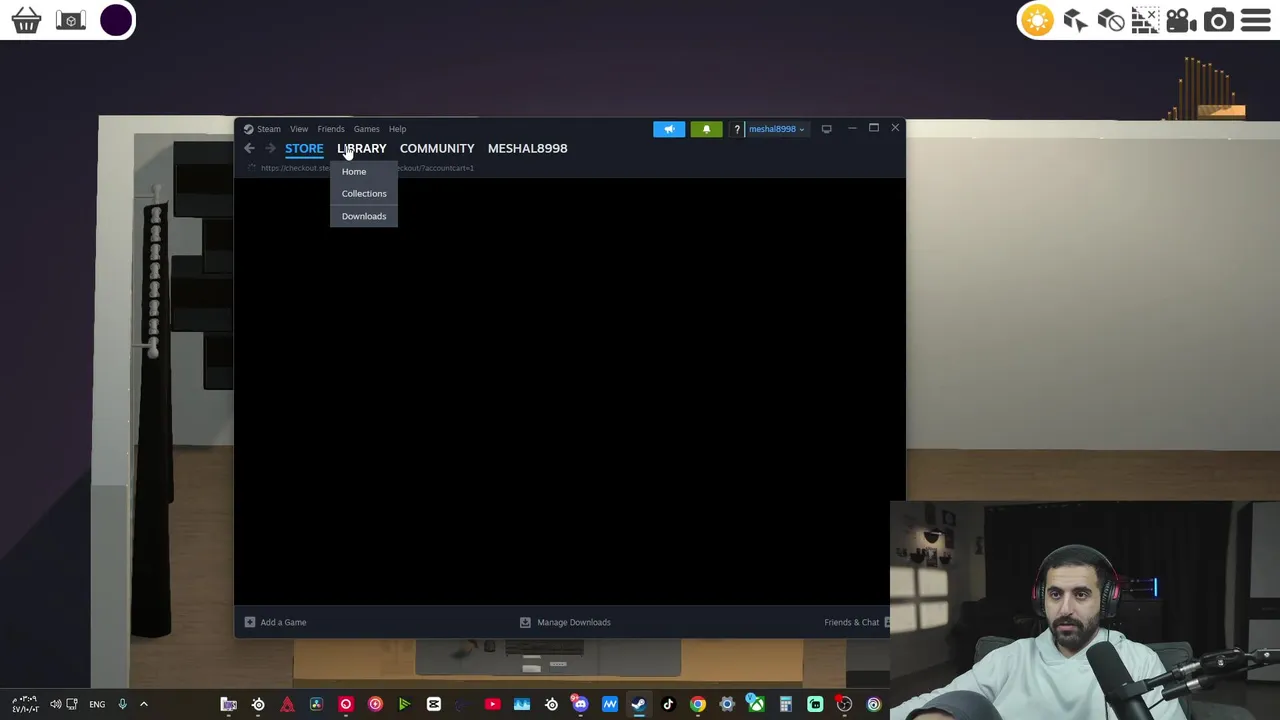
Task: Toggle the wall cutaway brick icon
Action: (1146, 20)
